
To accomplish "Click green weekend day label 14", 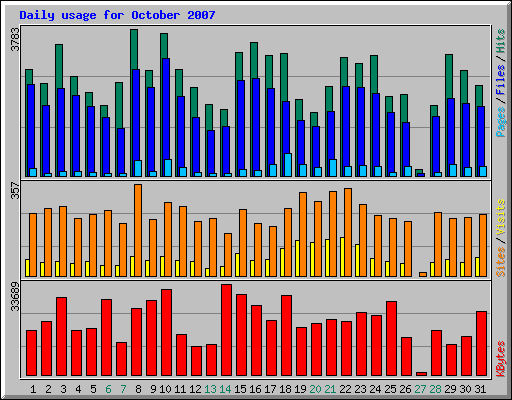I will pyautogui.click(x=225, y=389).
